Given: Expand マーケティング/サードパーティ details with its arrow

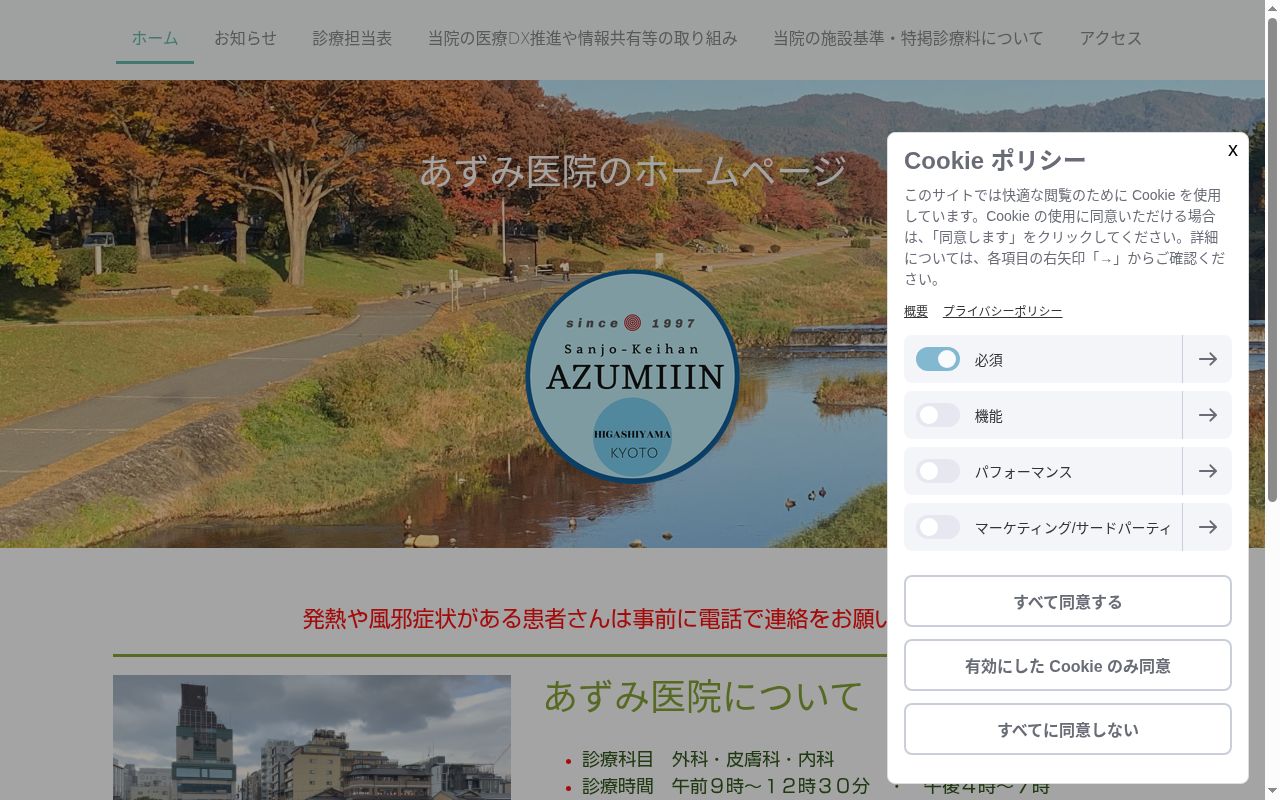Looking at the screenshot, I should point(1207,527).
